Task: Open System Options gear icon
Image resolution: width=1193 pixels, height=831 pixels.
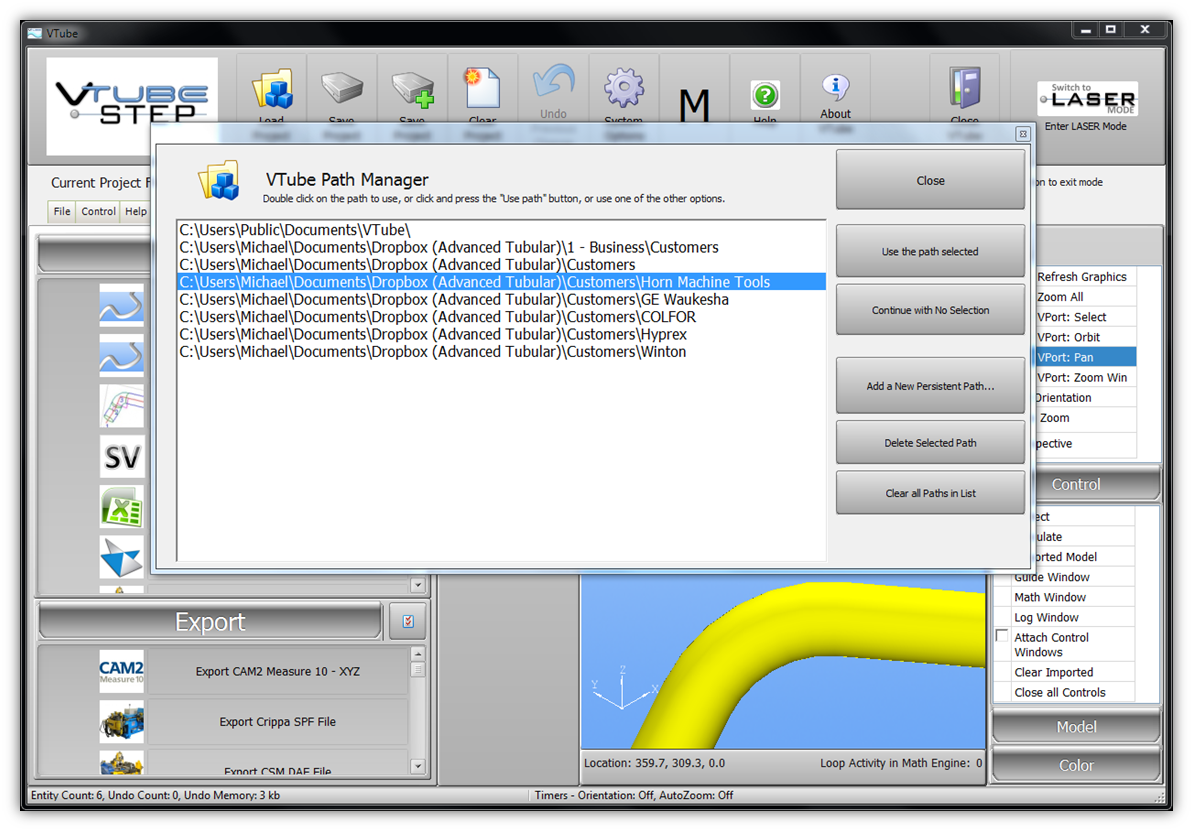Action: coord(623,91)
